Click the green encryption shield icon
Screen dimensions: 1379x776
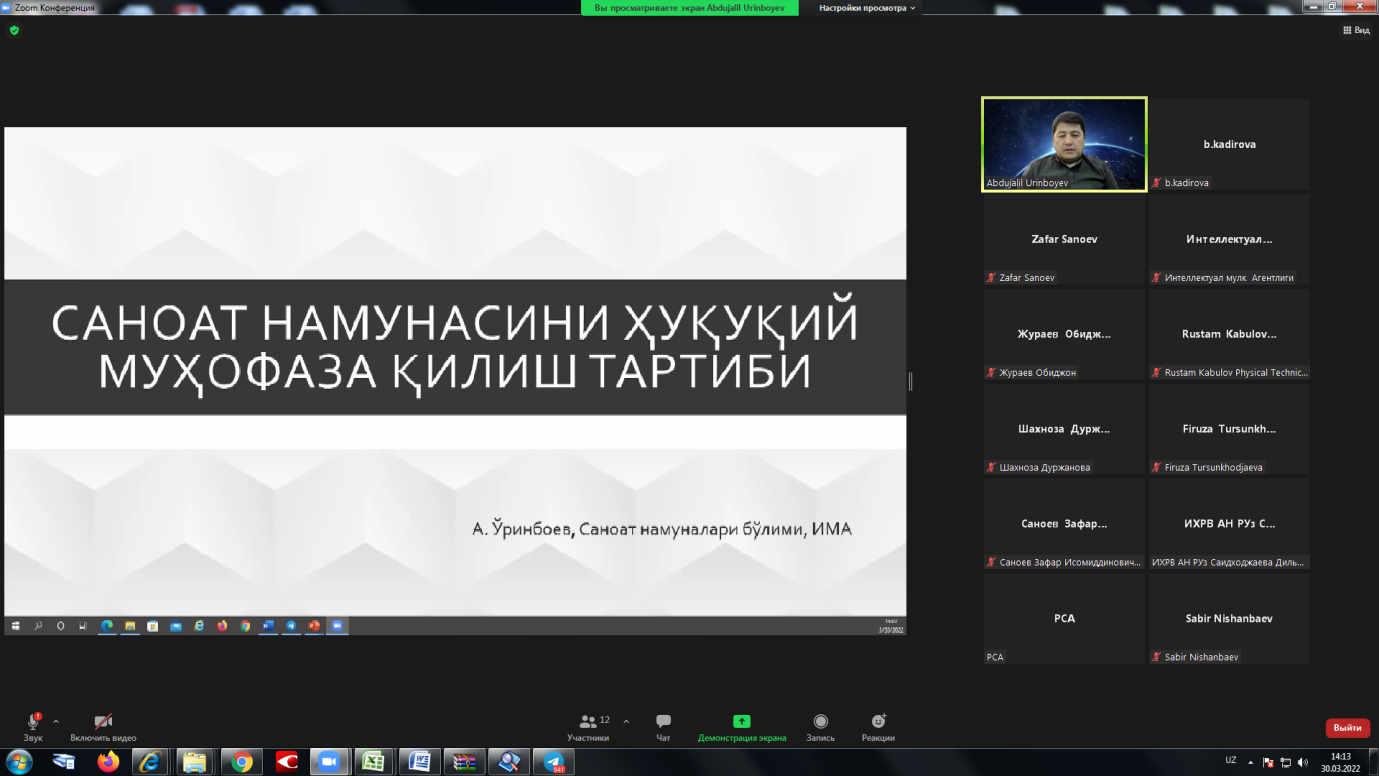coord(14,31)
